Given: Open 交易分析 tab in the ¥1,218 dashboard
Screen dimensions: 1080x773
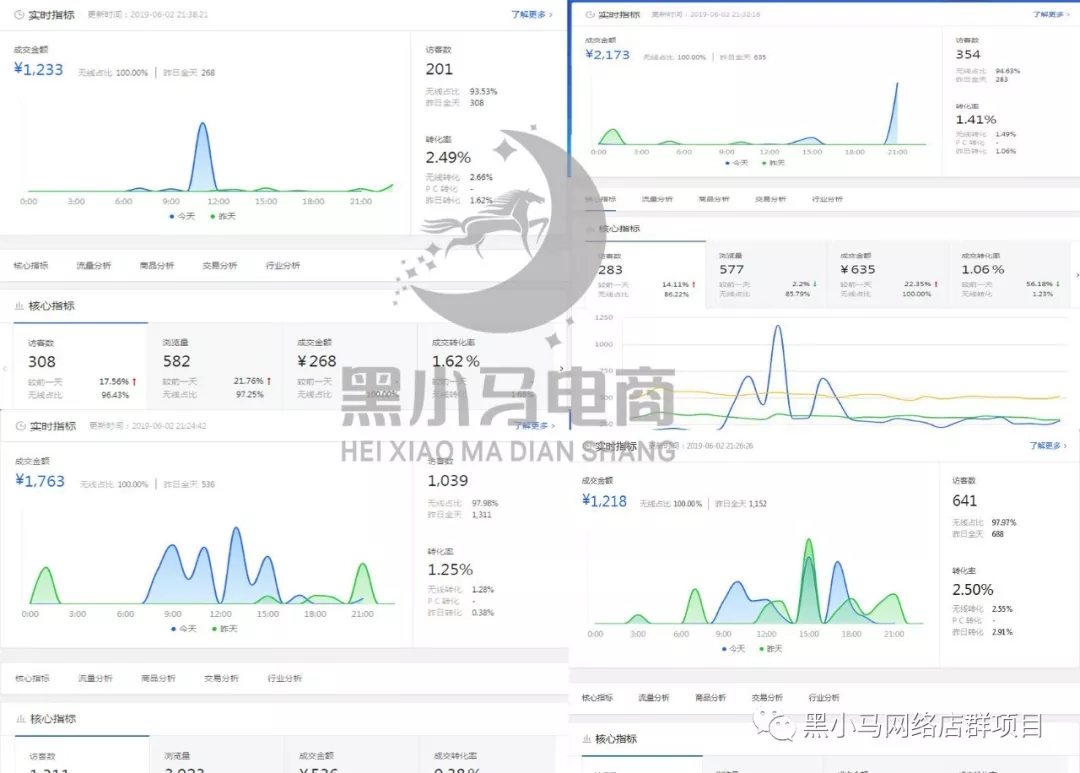Looking at the screenshot, I should [767, 698].
